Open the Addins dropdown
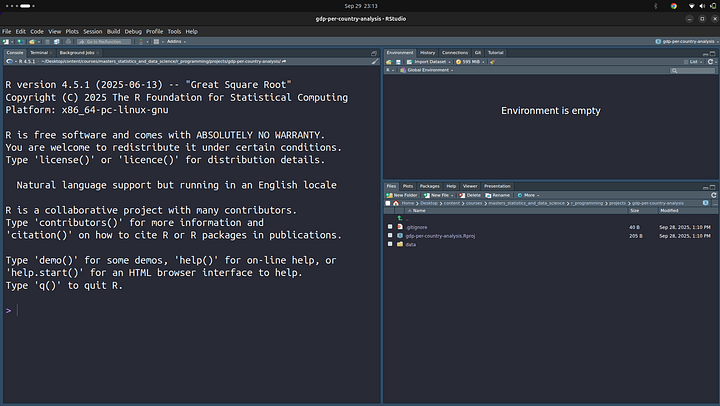 pos(176,41)
